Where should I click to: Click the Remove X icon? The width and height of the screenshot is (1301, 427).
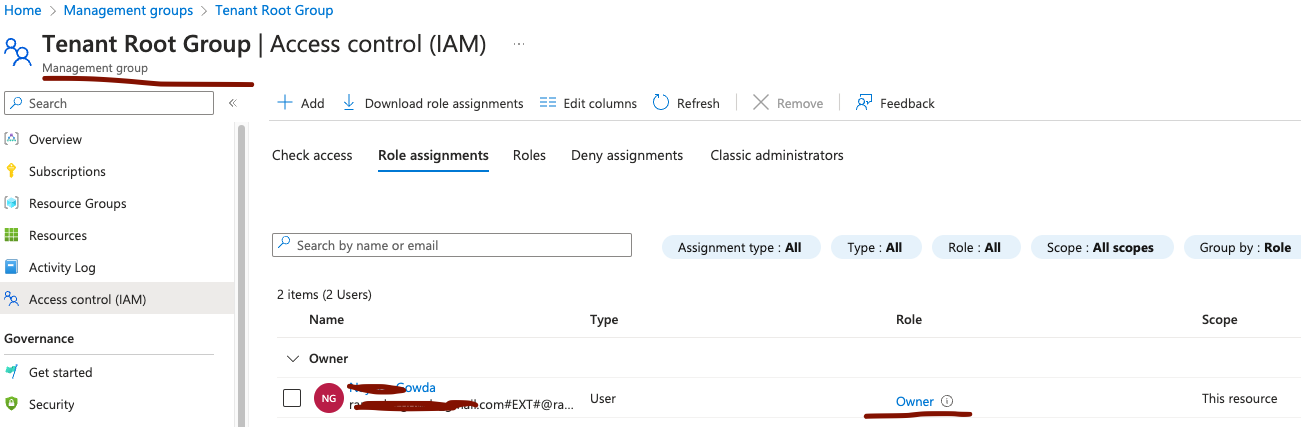point(761,103)
